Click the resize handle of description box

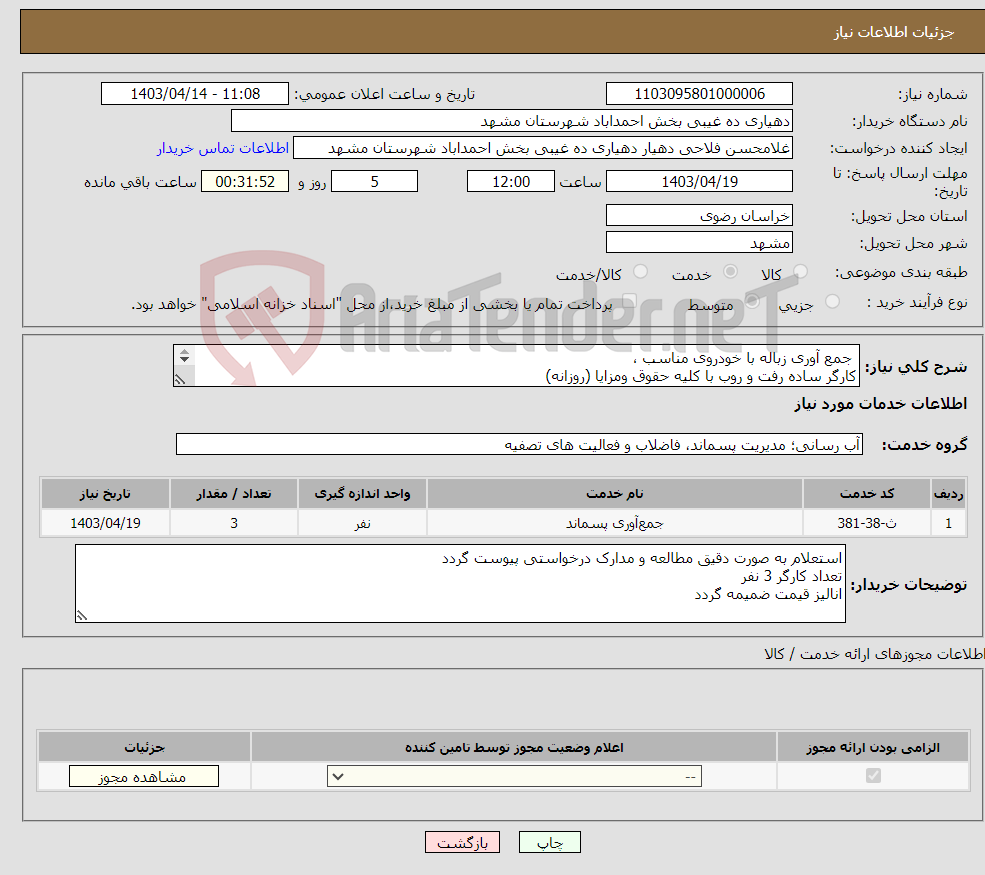coord(180,379)
